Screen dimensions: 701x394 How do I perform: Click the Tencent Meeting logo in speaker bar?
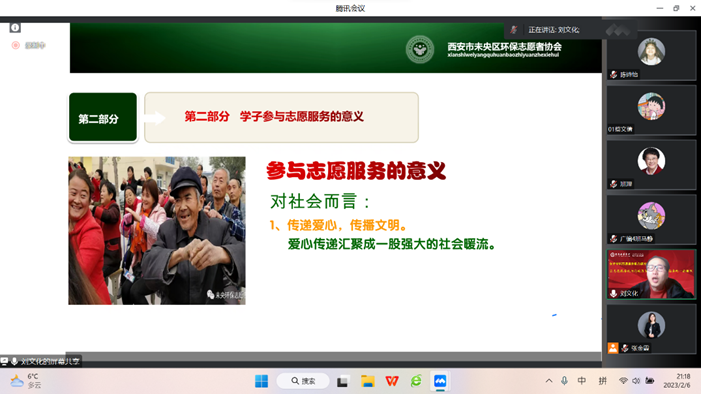(618, 30)
